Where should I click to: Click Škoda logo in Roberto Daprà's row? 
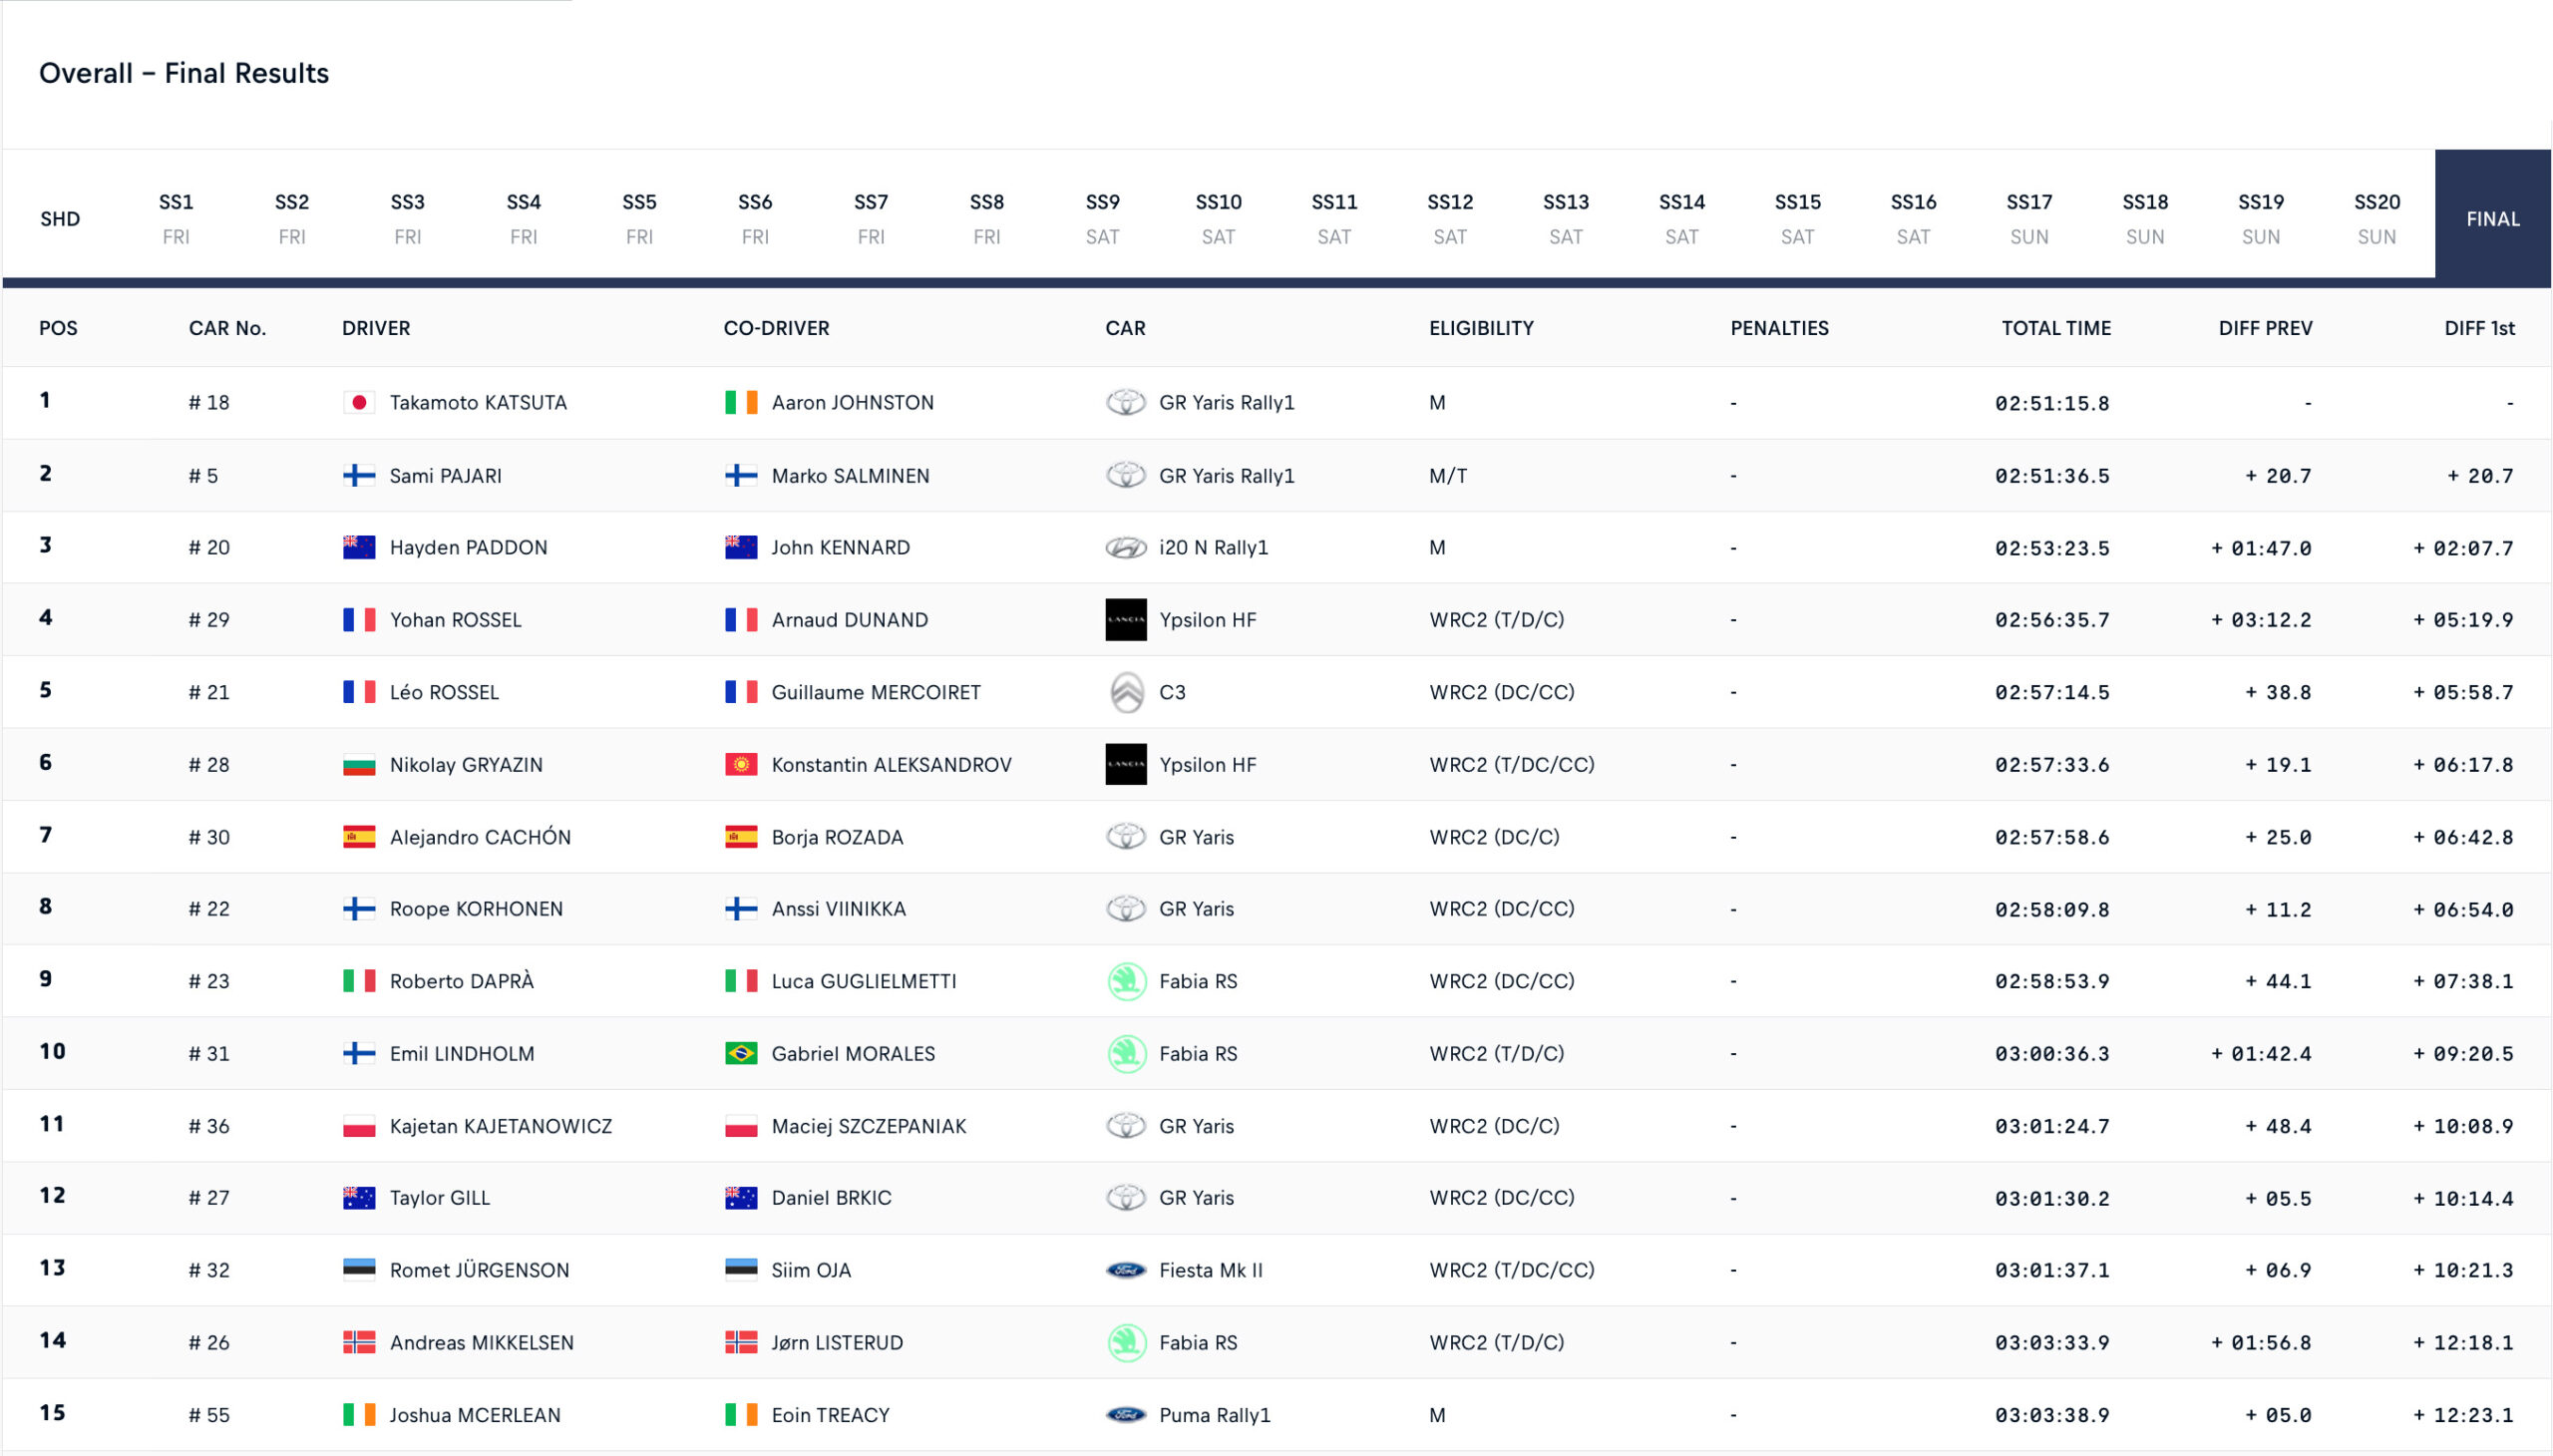[1126, 981]
